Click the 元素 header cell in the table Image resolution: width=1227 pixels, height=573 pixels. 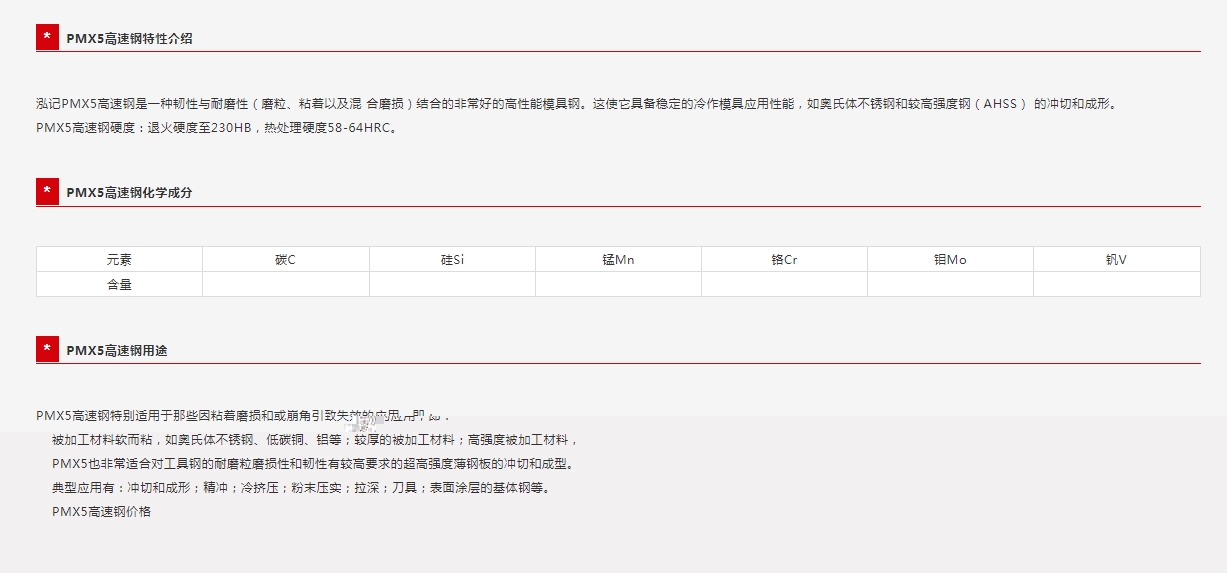pos(119,260)
